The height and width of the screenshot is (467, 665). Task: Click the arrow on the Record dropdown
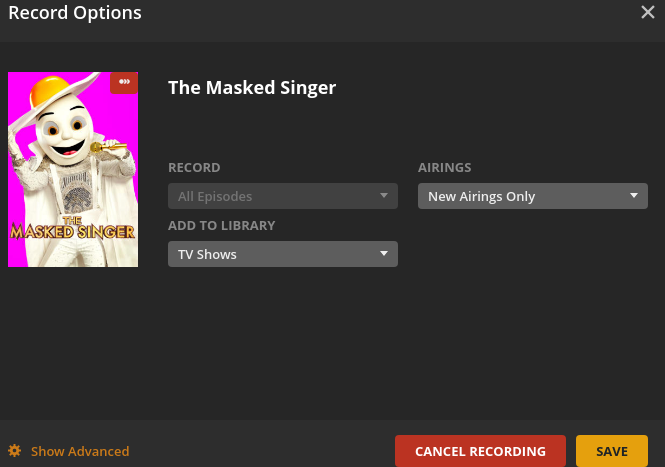383,196
